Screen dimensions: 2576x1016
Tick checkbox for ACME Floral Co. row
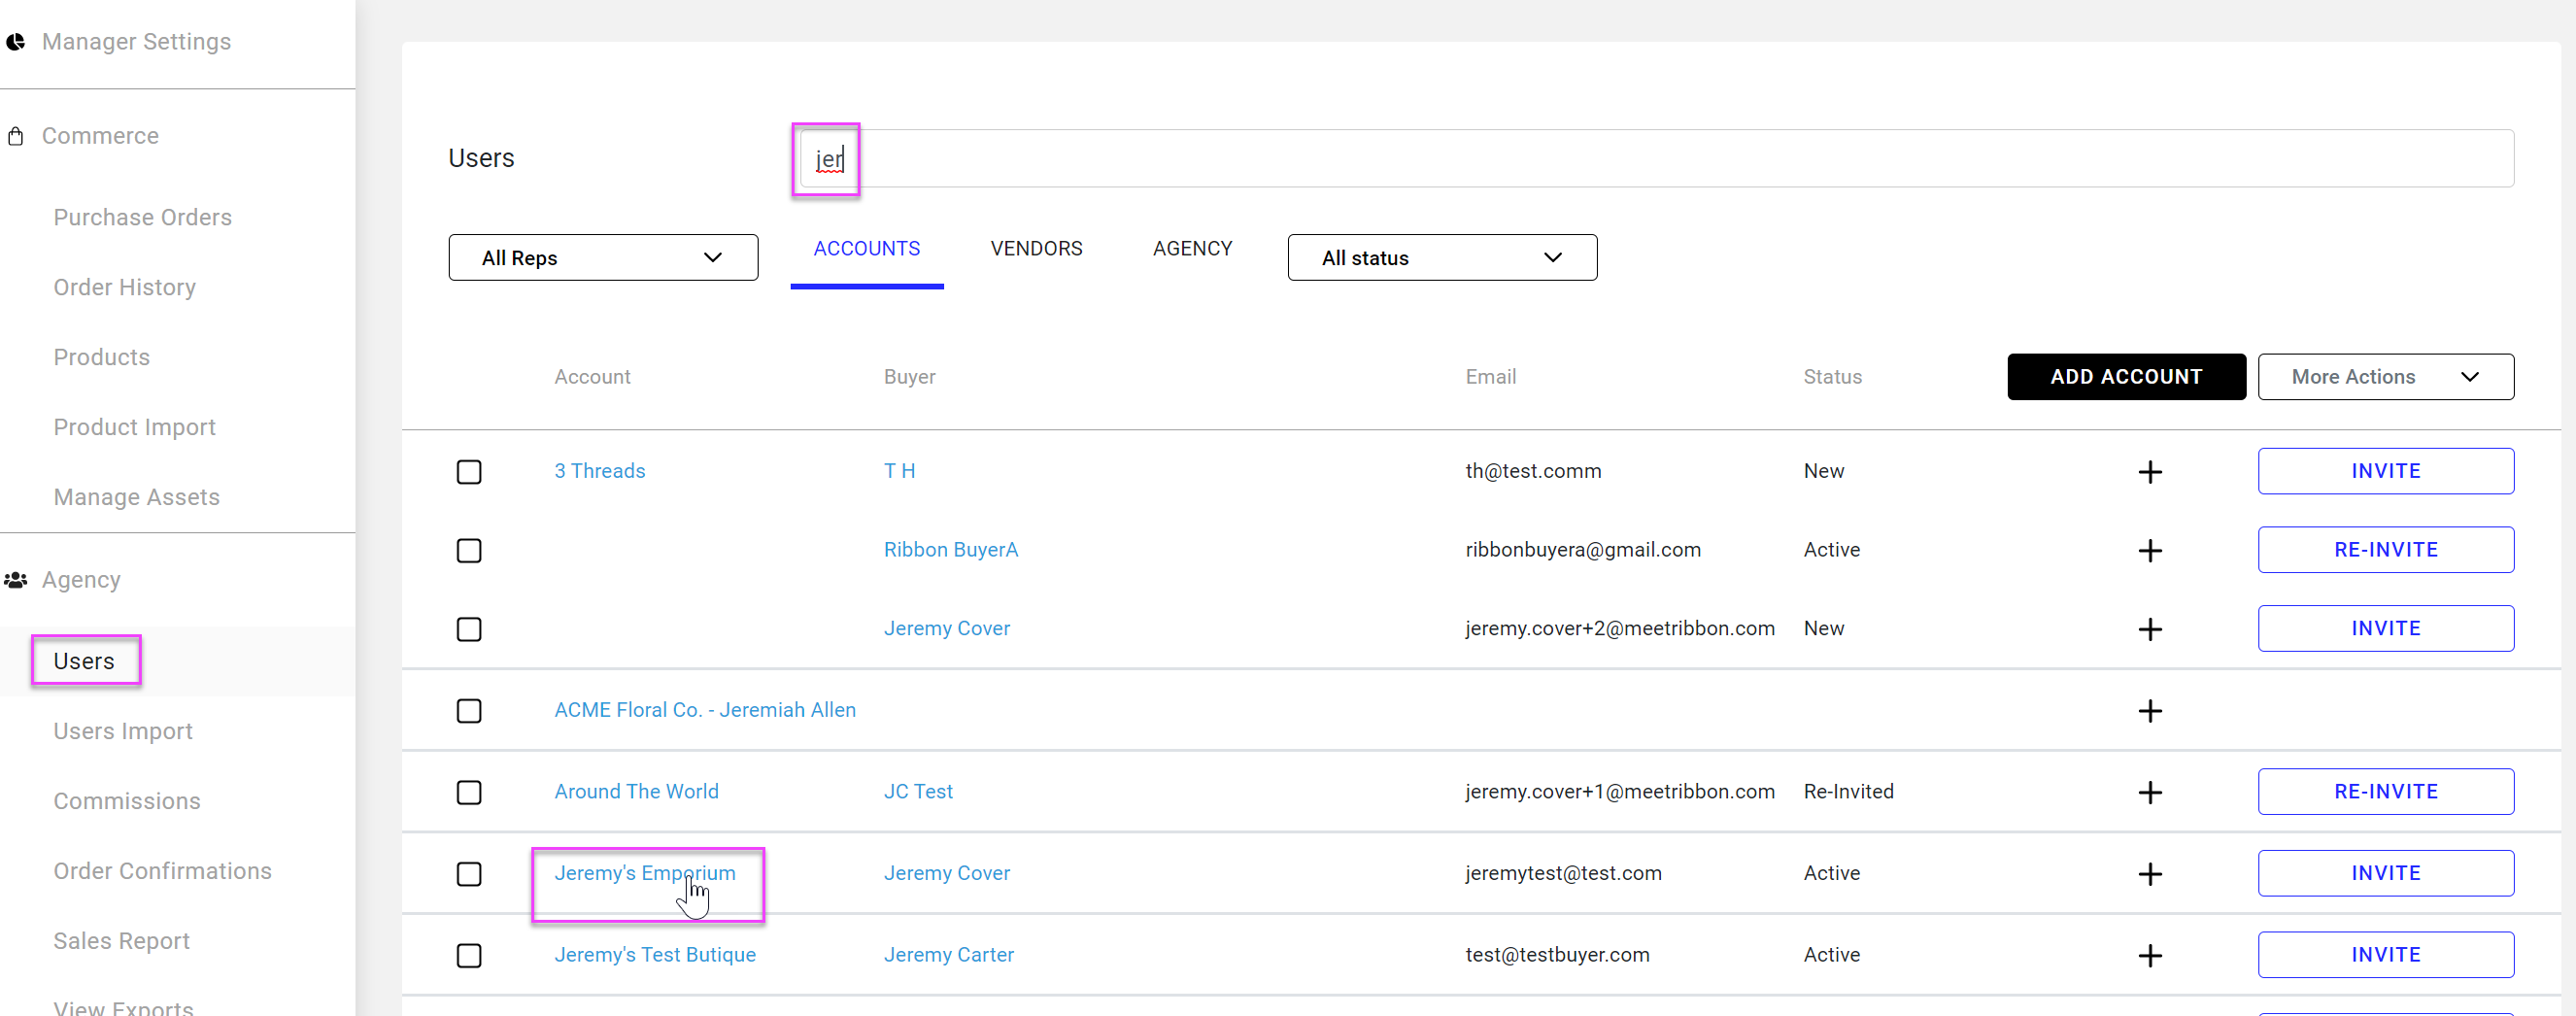(469, 711)
